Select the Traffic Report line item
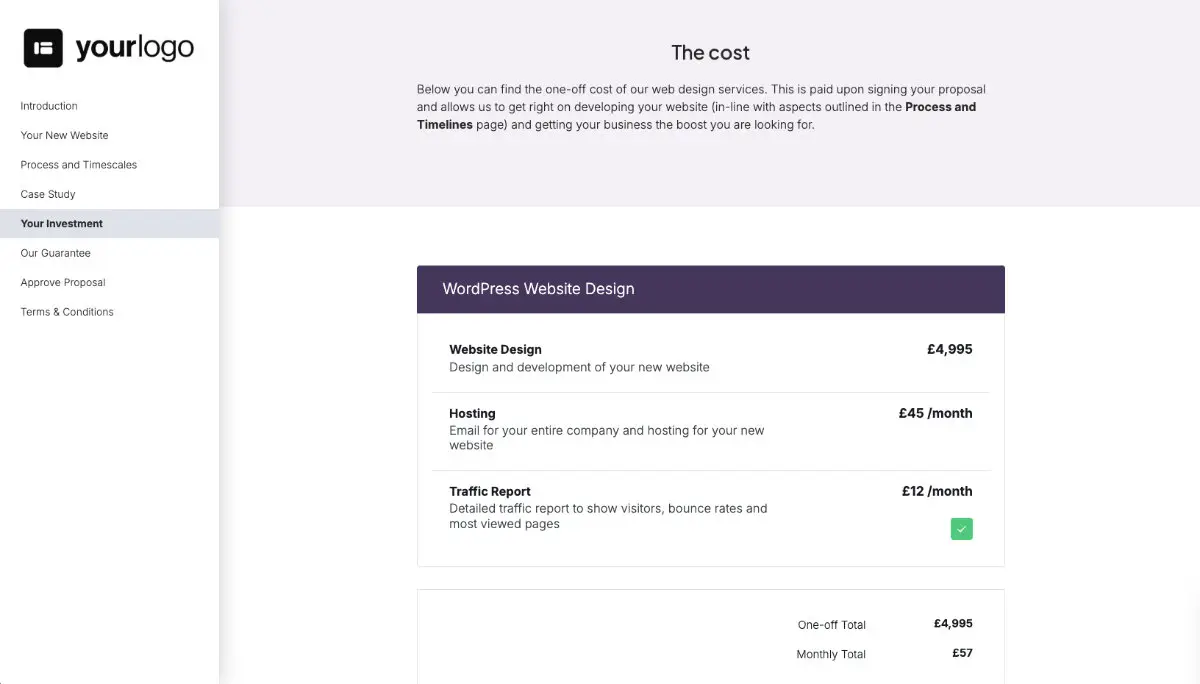The width and height of the screenshot is (1200, 684). [489, 491]
